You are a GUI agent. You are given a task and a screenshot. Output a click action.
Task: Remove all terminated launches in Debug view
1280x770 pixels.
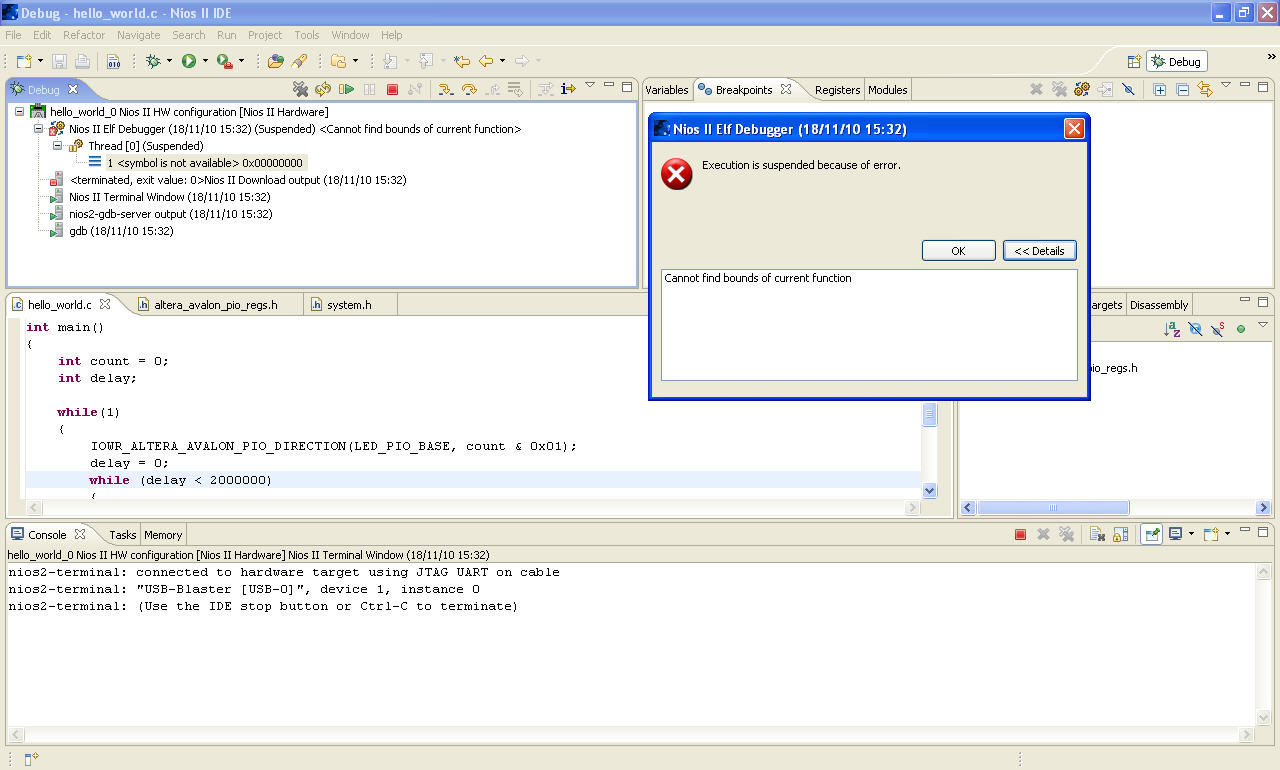300,89
